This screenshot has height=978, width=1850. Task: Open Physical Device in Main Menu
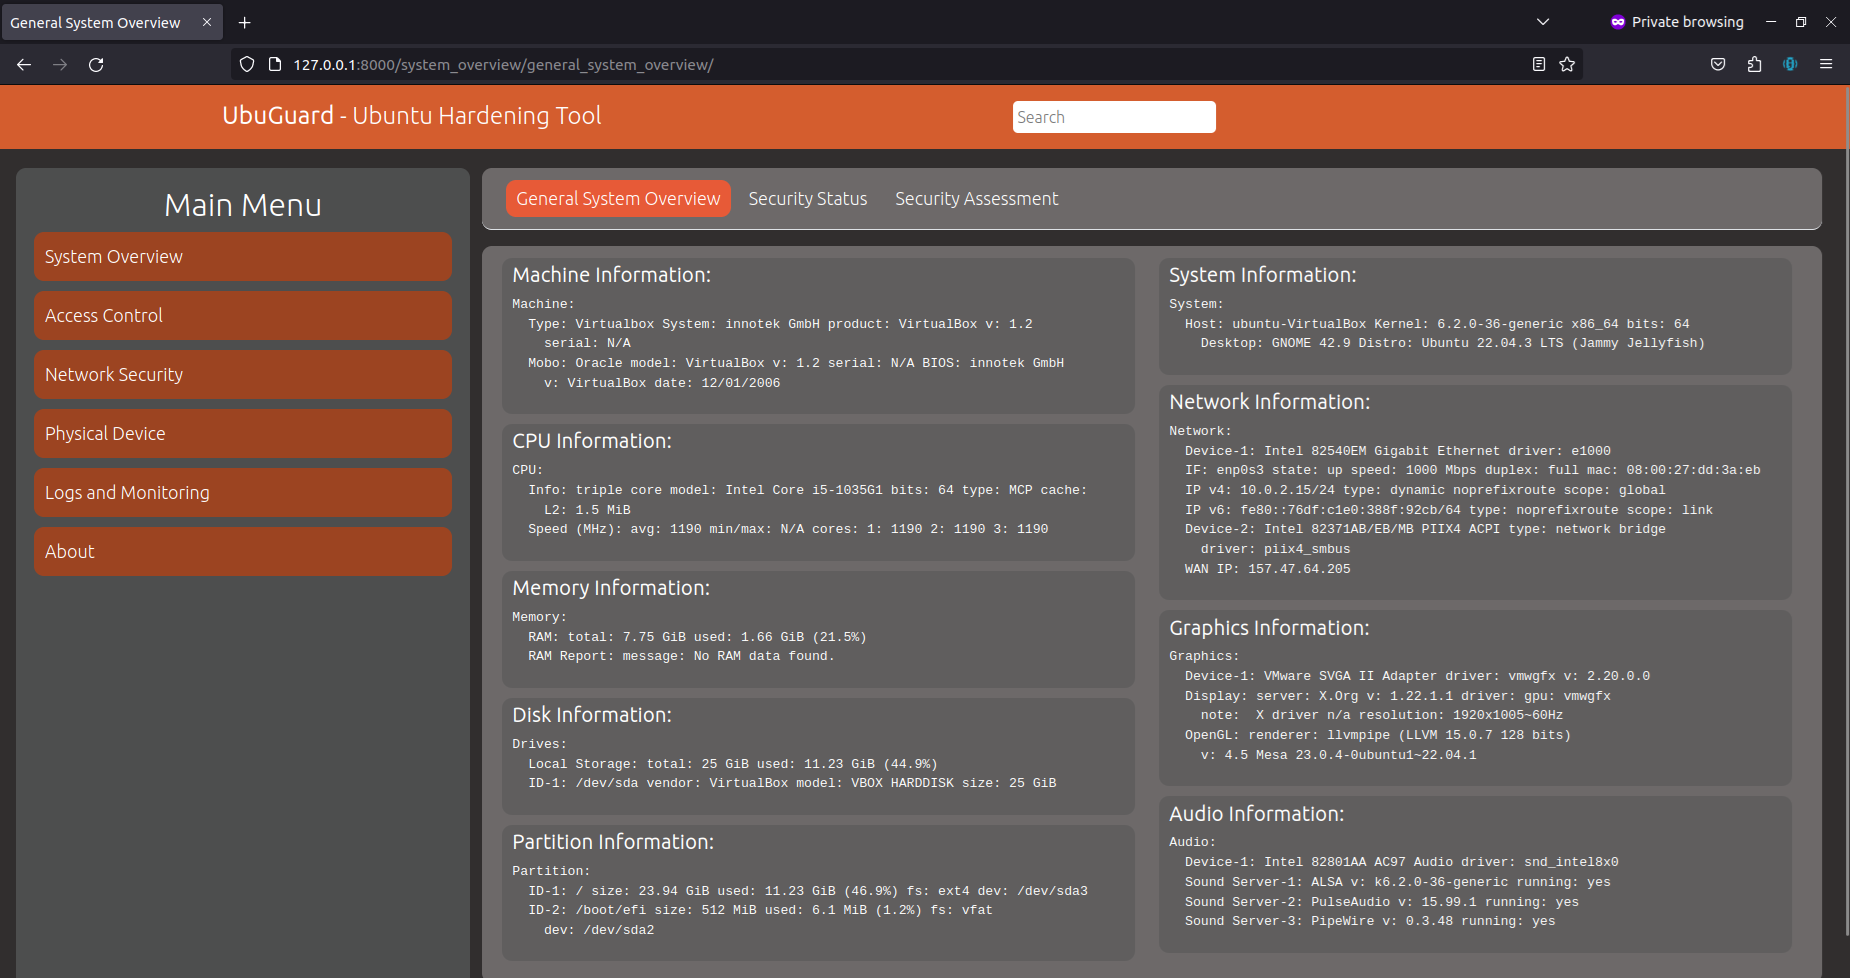(243, 434)
